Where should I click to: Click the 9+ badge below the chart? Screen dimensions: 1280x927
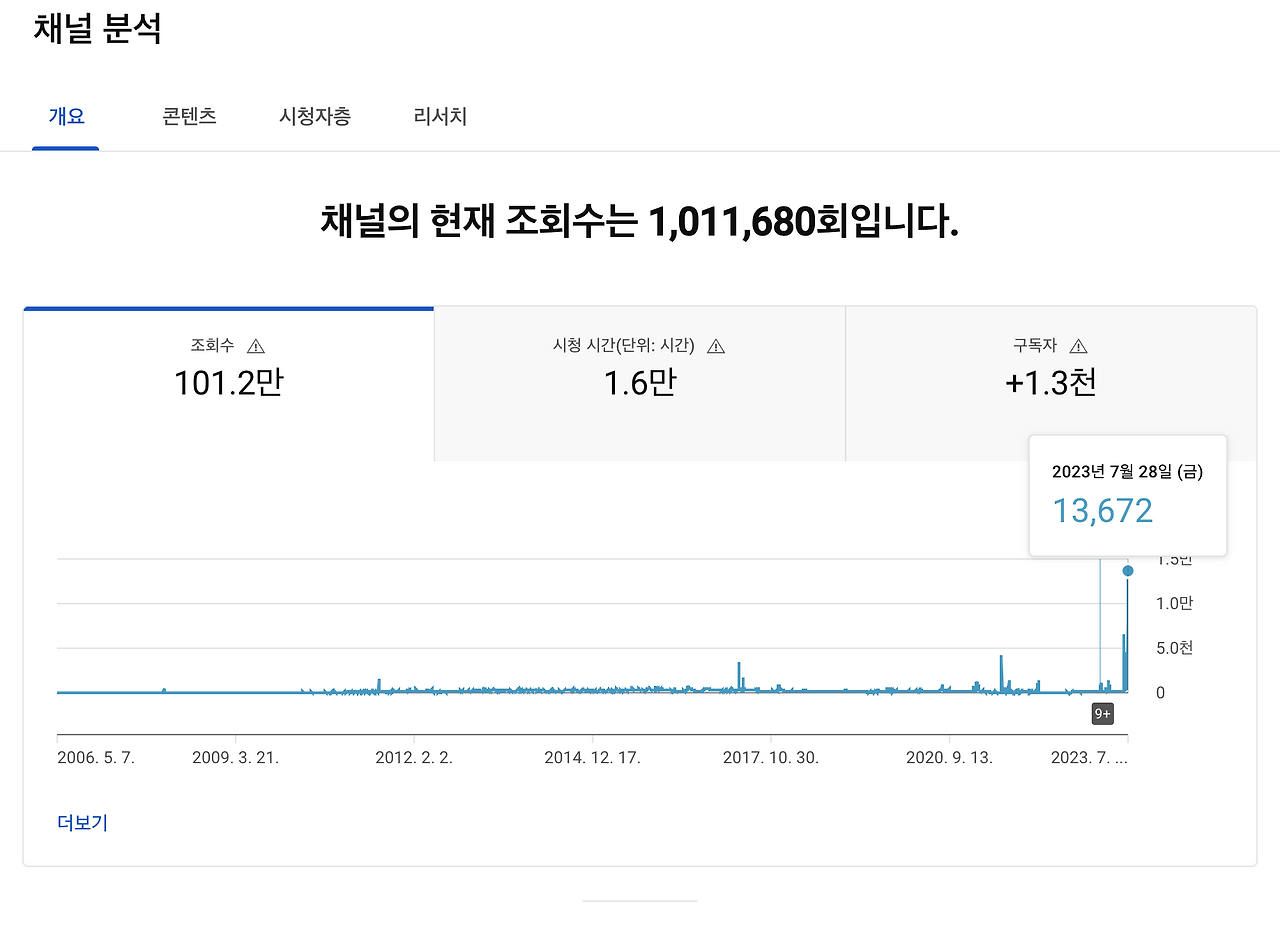1102,713
